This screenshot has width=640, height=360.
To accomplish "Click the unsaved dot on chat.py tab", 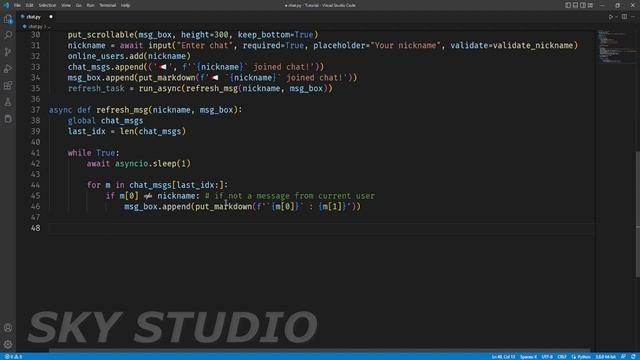I will (51, 17).
